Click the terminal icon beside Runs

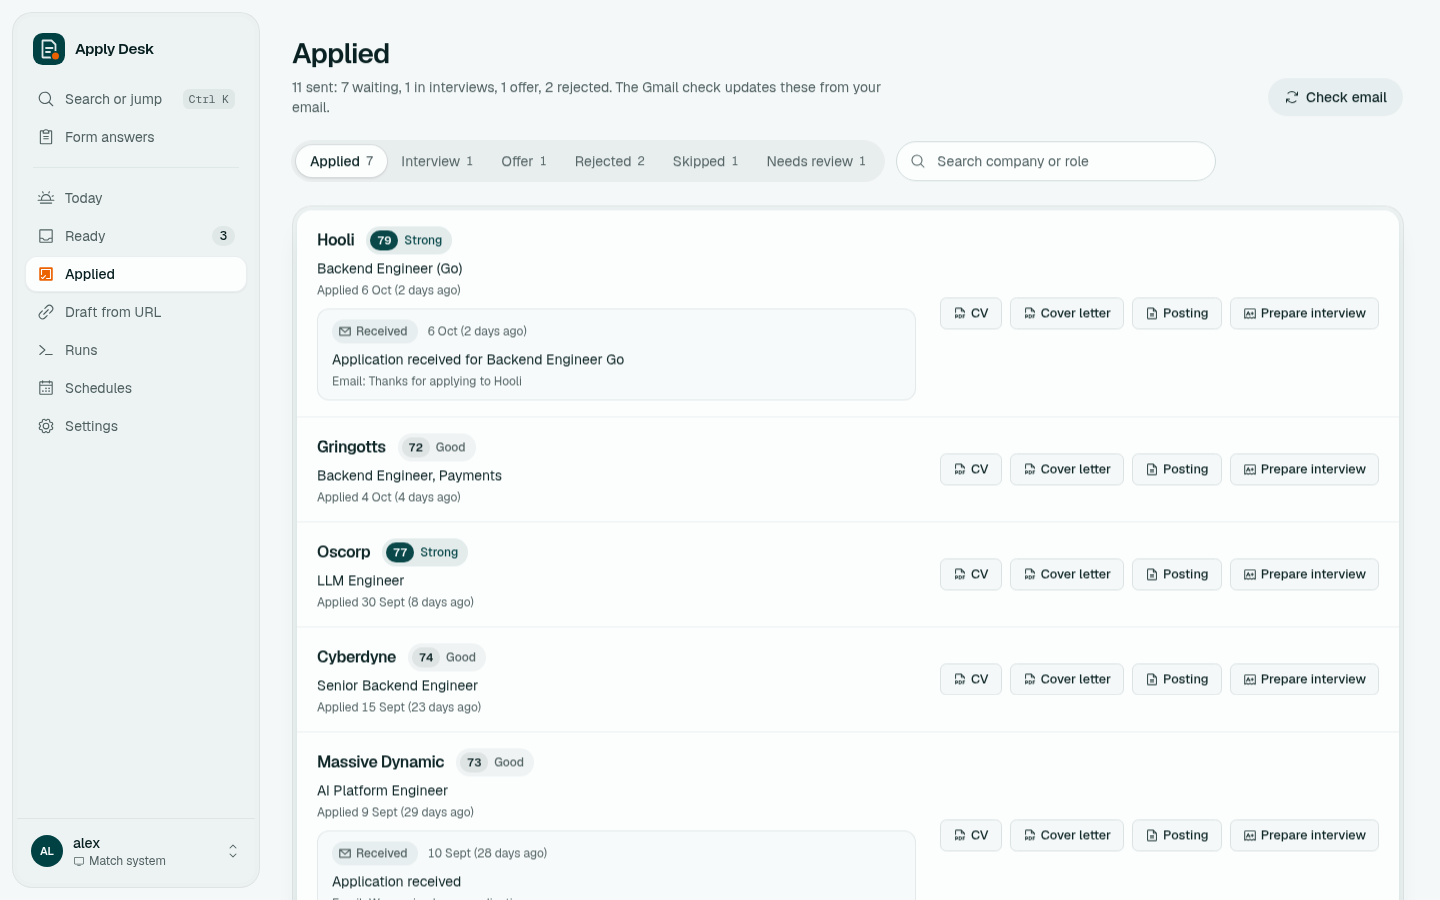click(46, 350)
